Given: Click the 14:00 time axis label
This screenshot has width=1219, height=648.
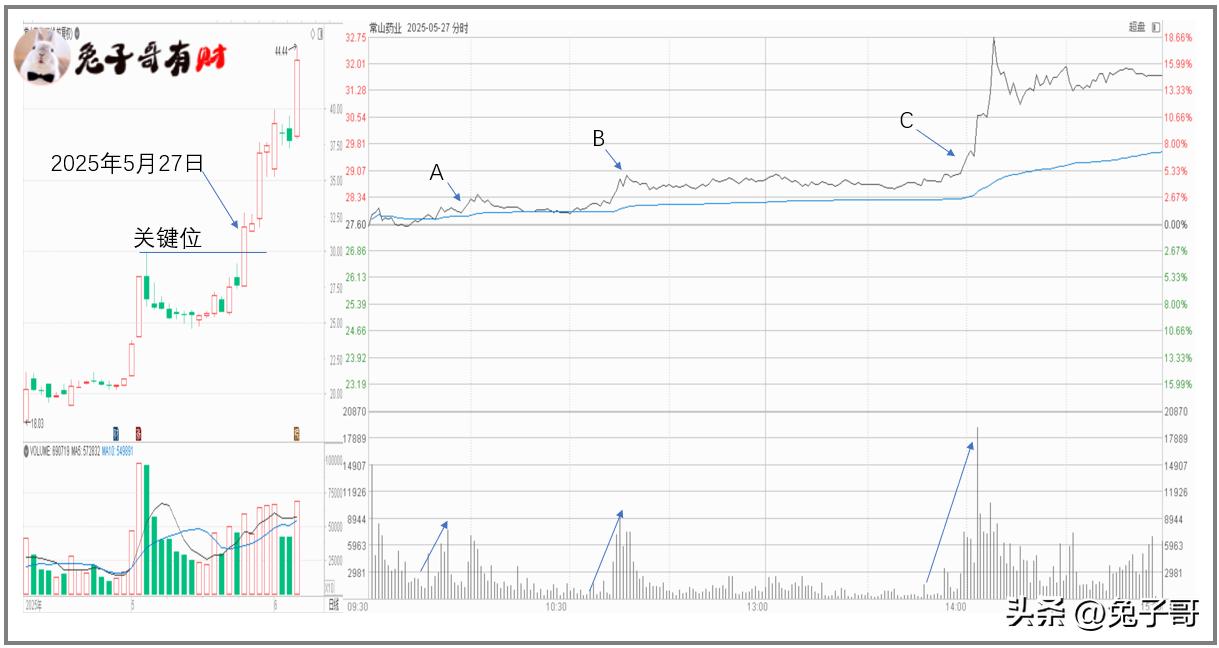Looking at the screenshot, I should tap(954, 607).
